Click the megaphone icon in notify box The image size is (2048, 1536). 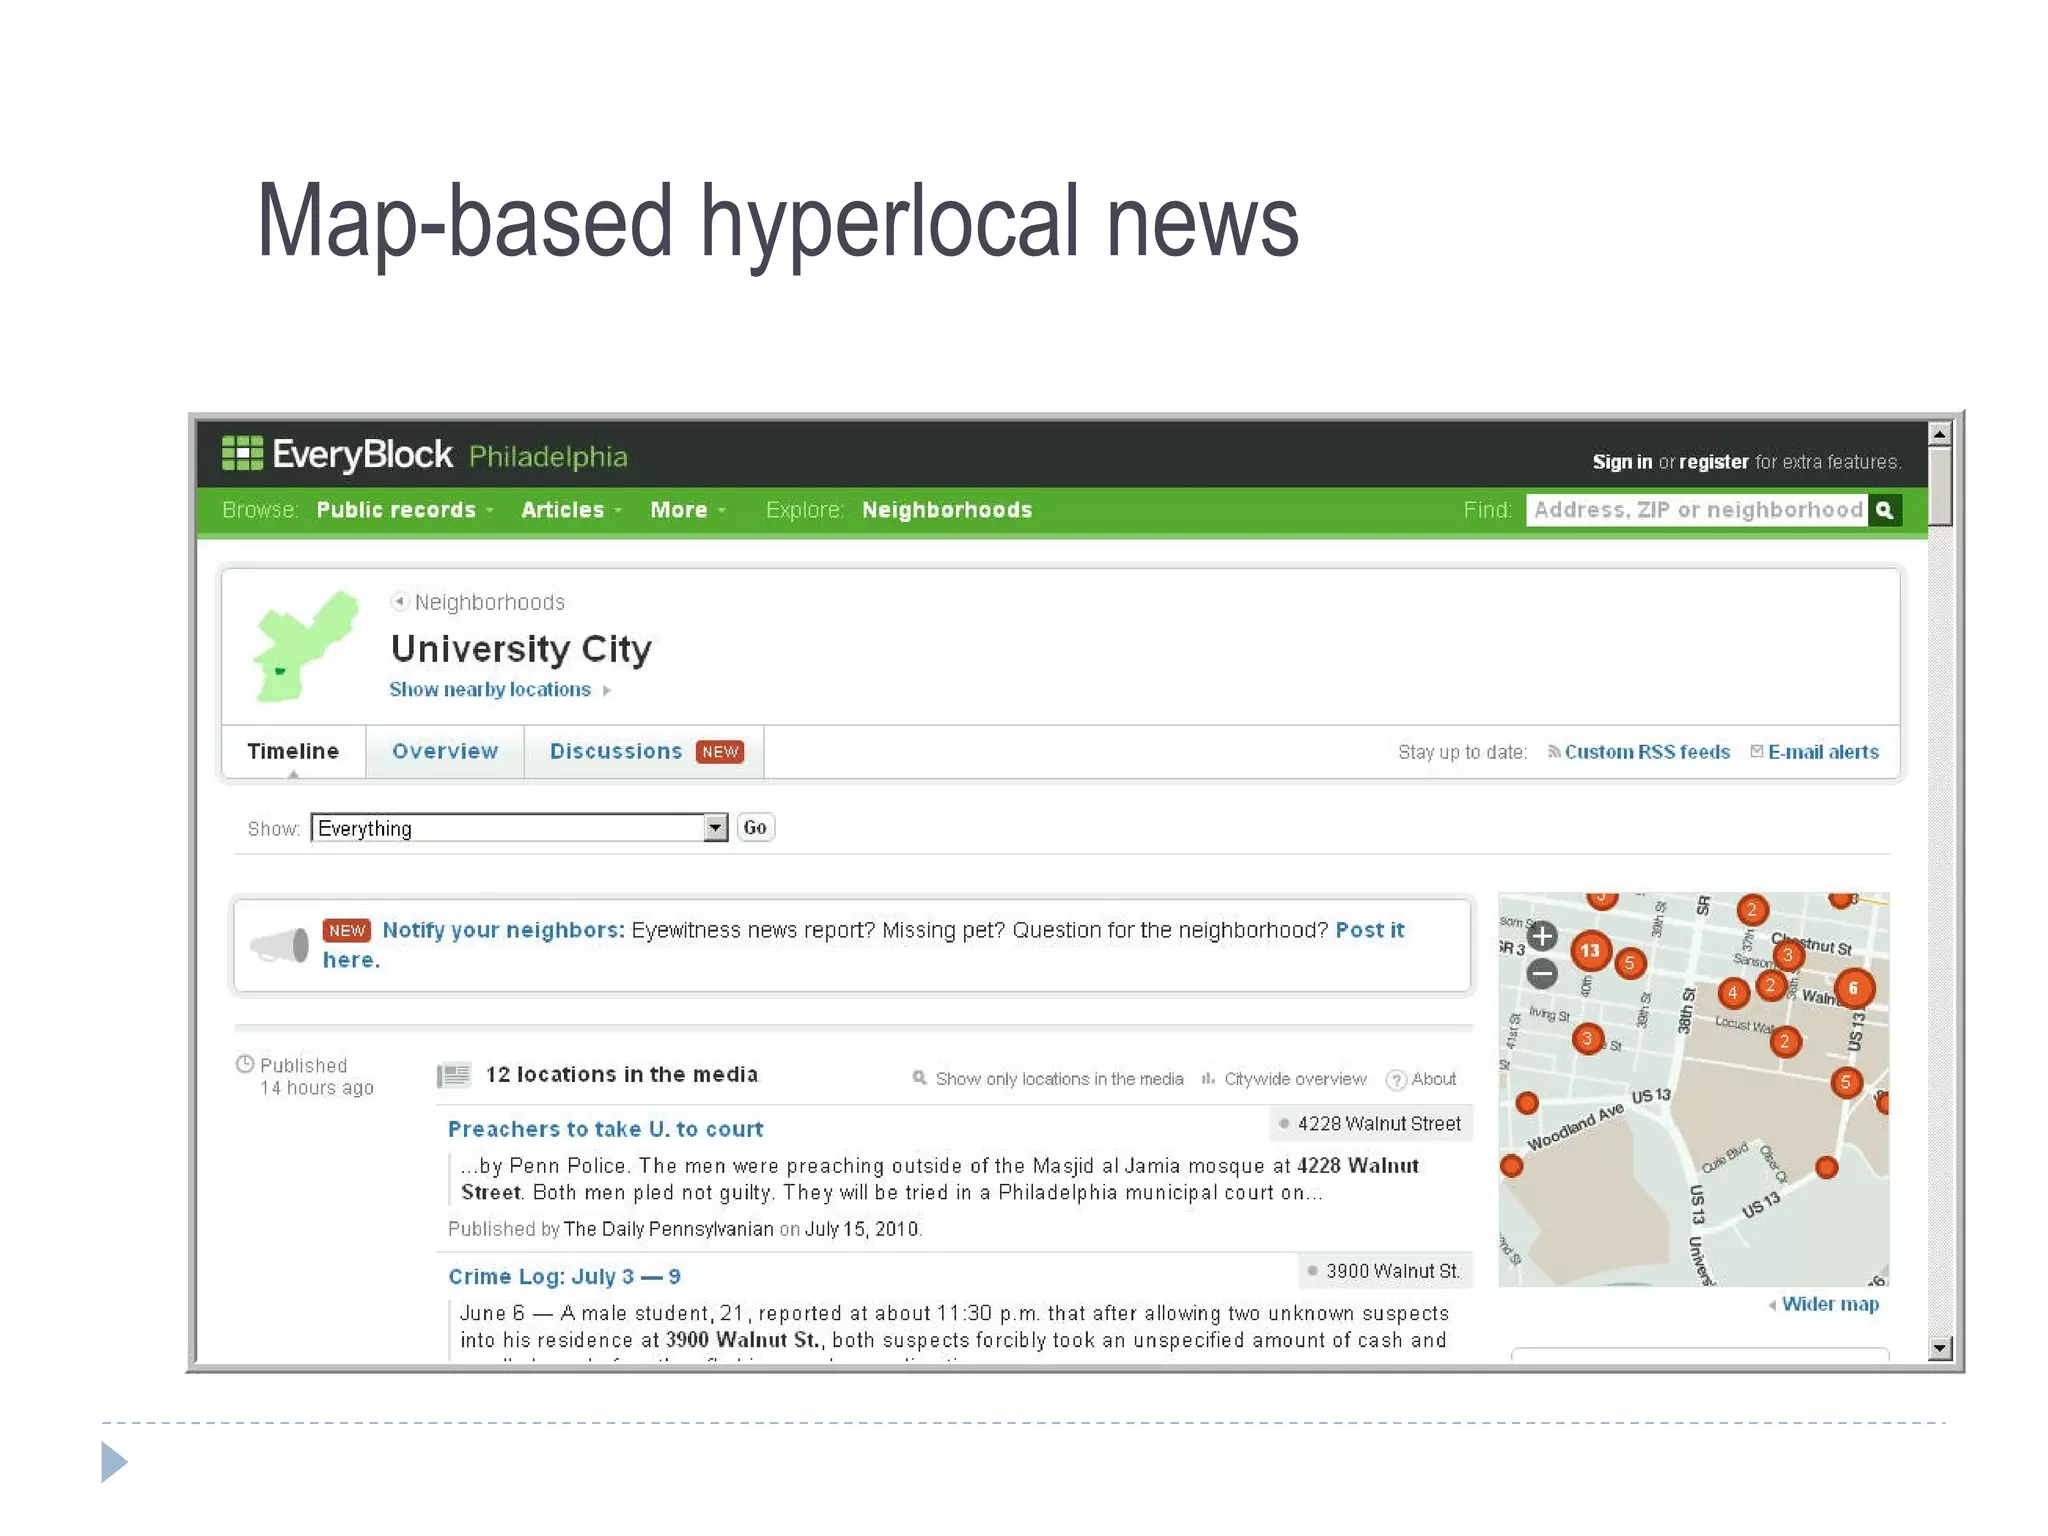pos(279,945)
